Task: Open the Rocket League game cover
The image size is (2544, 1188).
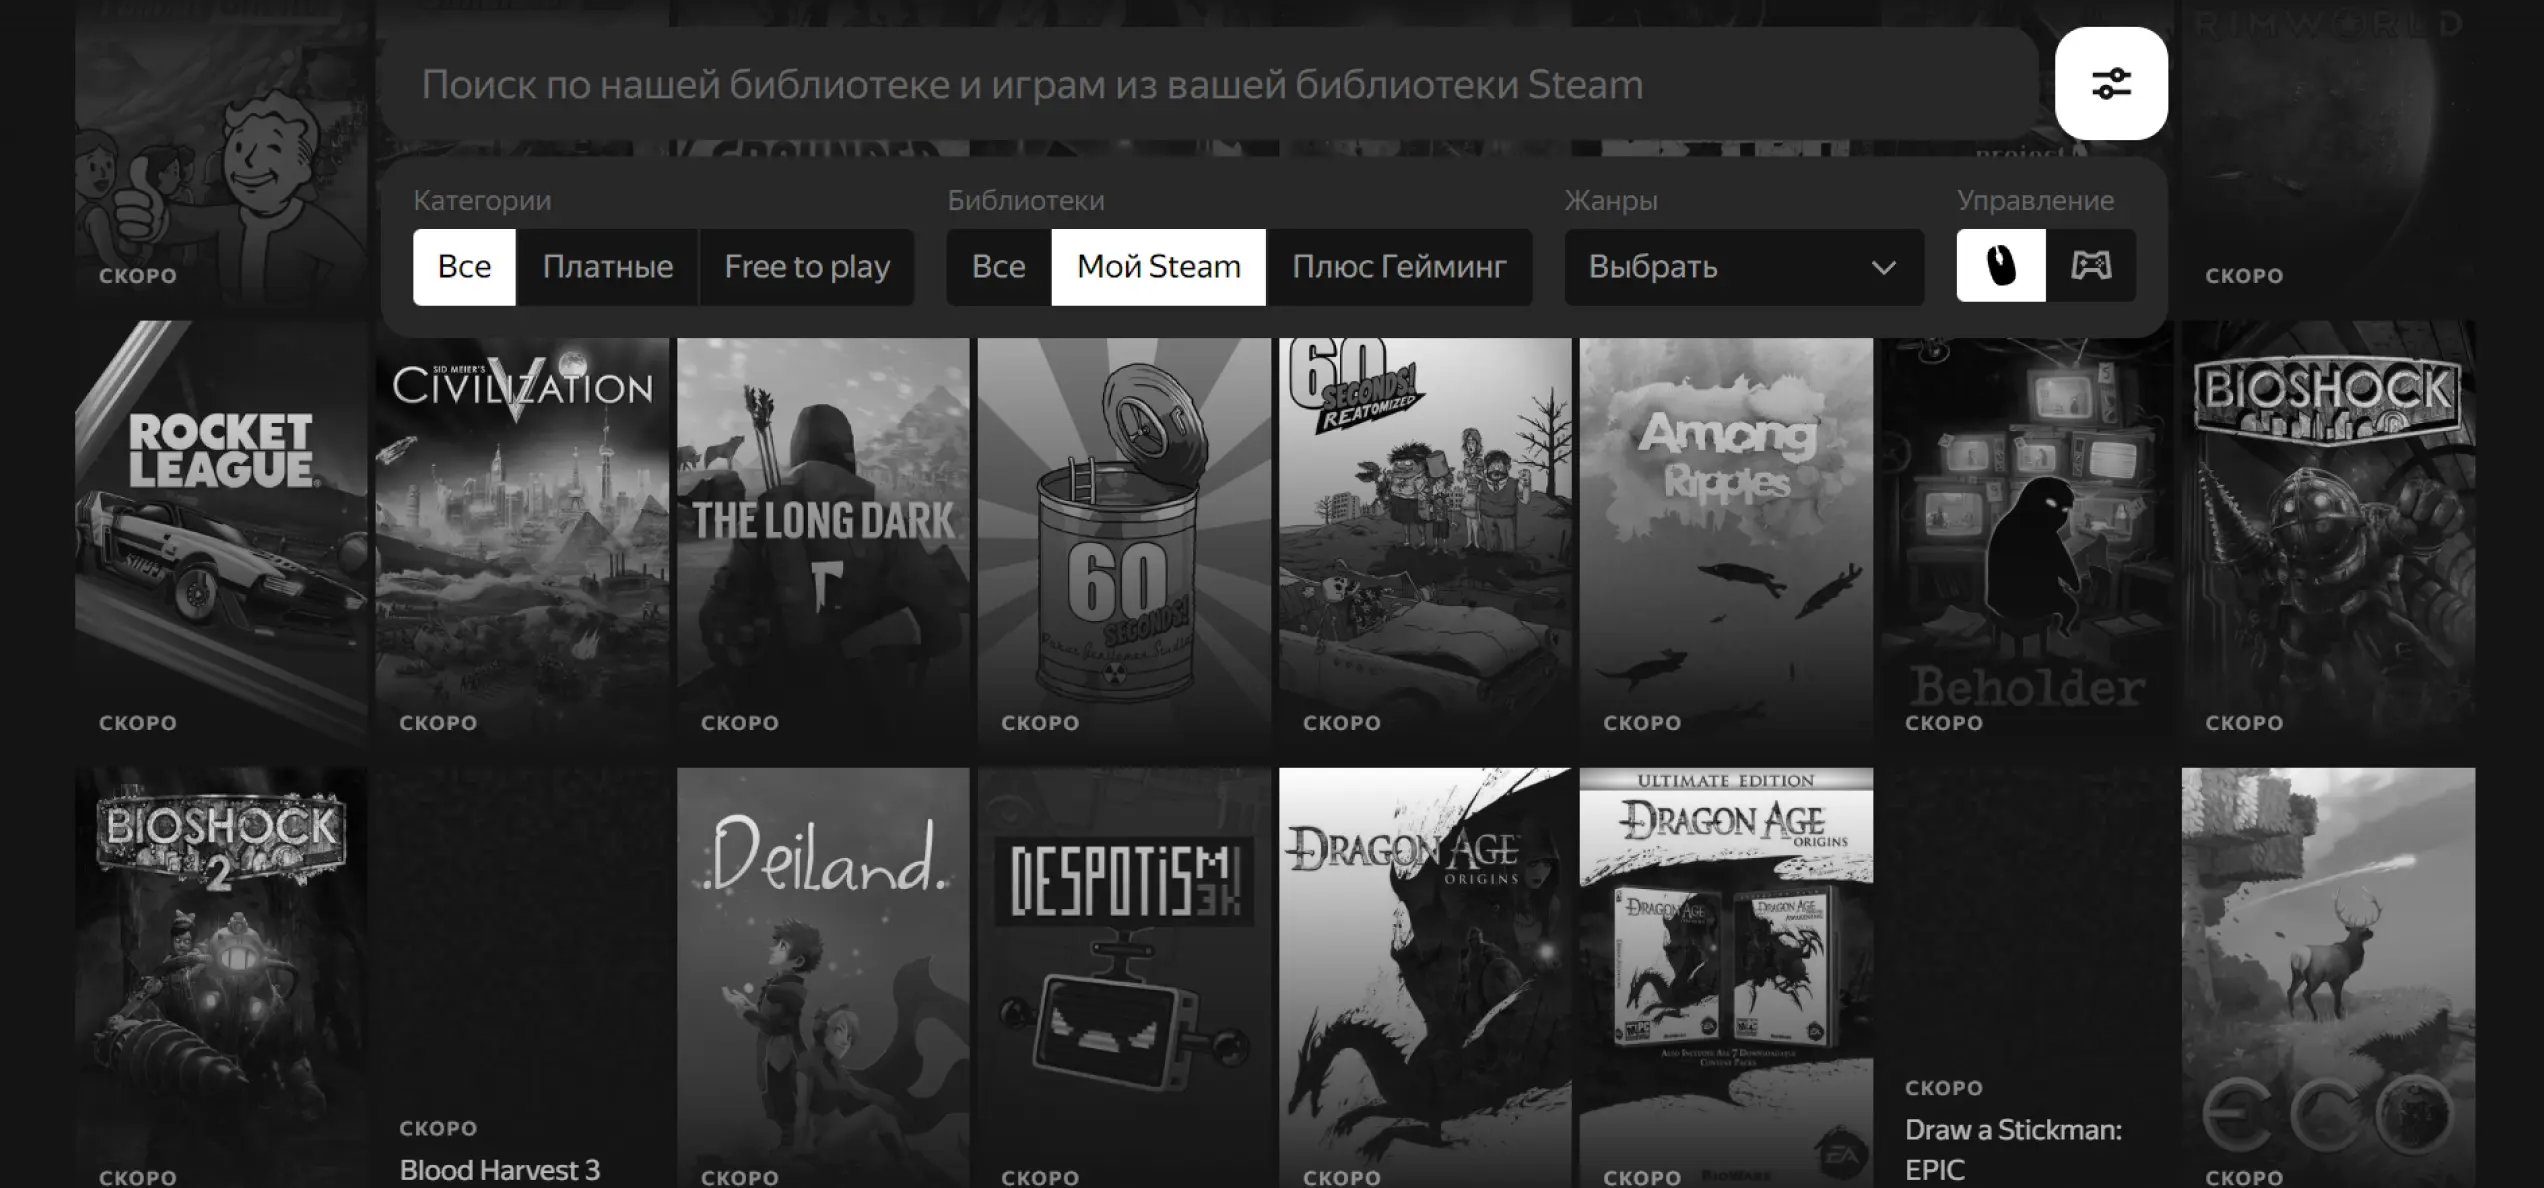Action: click(x=221, y=535)
